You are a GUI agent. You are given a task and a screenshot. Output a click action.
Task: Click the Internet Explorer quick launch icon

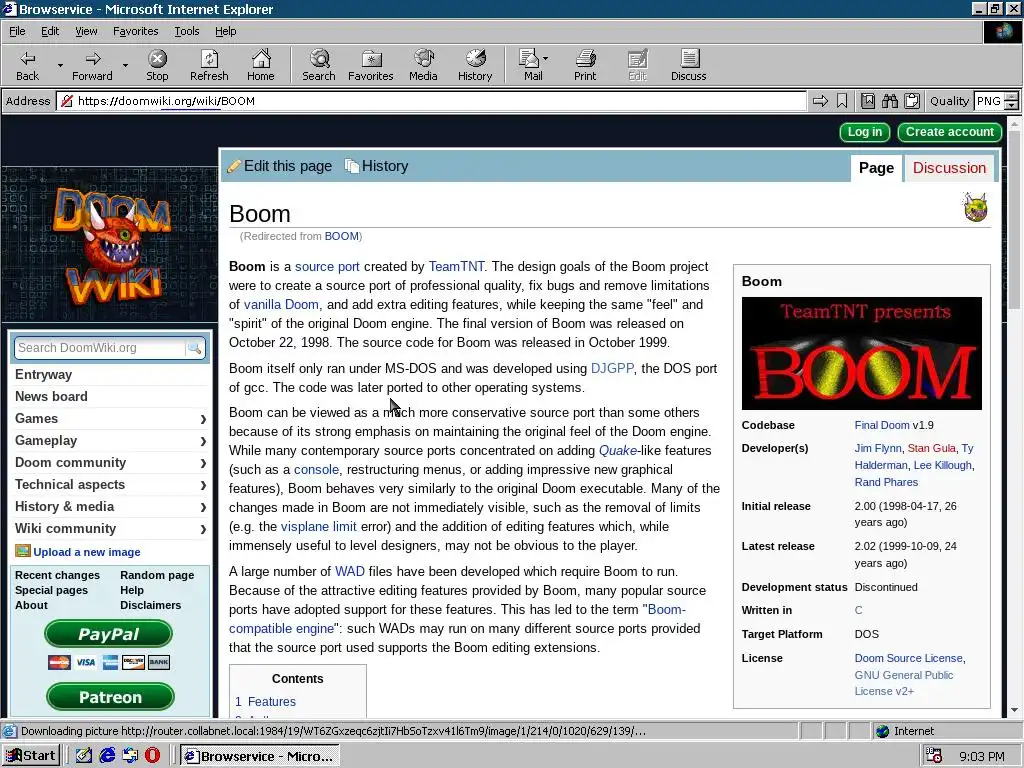coord(107,756)
